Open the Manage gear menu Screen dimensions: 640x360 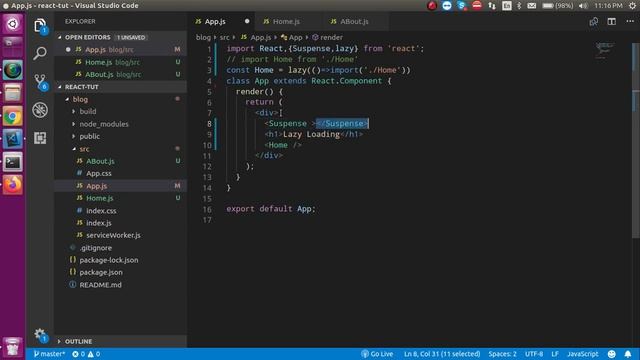40,335
